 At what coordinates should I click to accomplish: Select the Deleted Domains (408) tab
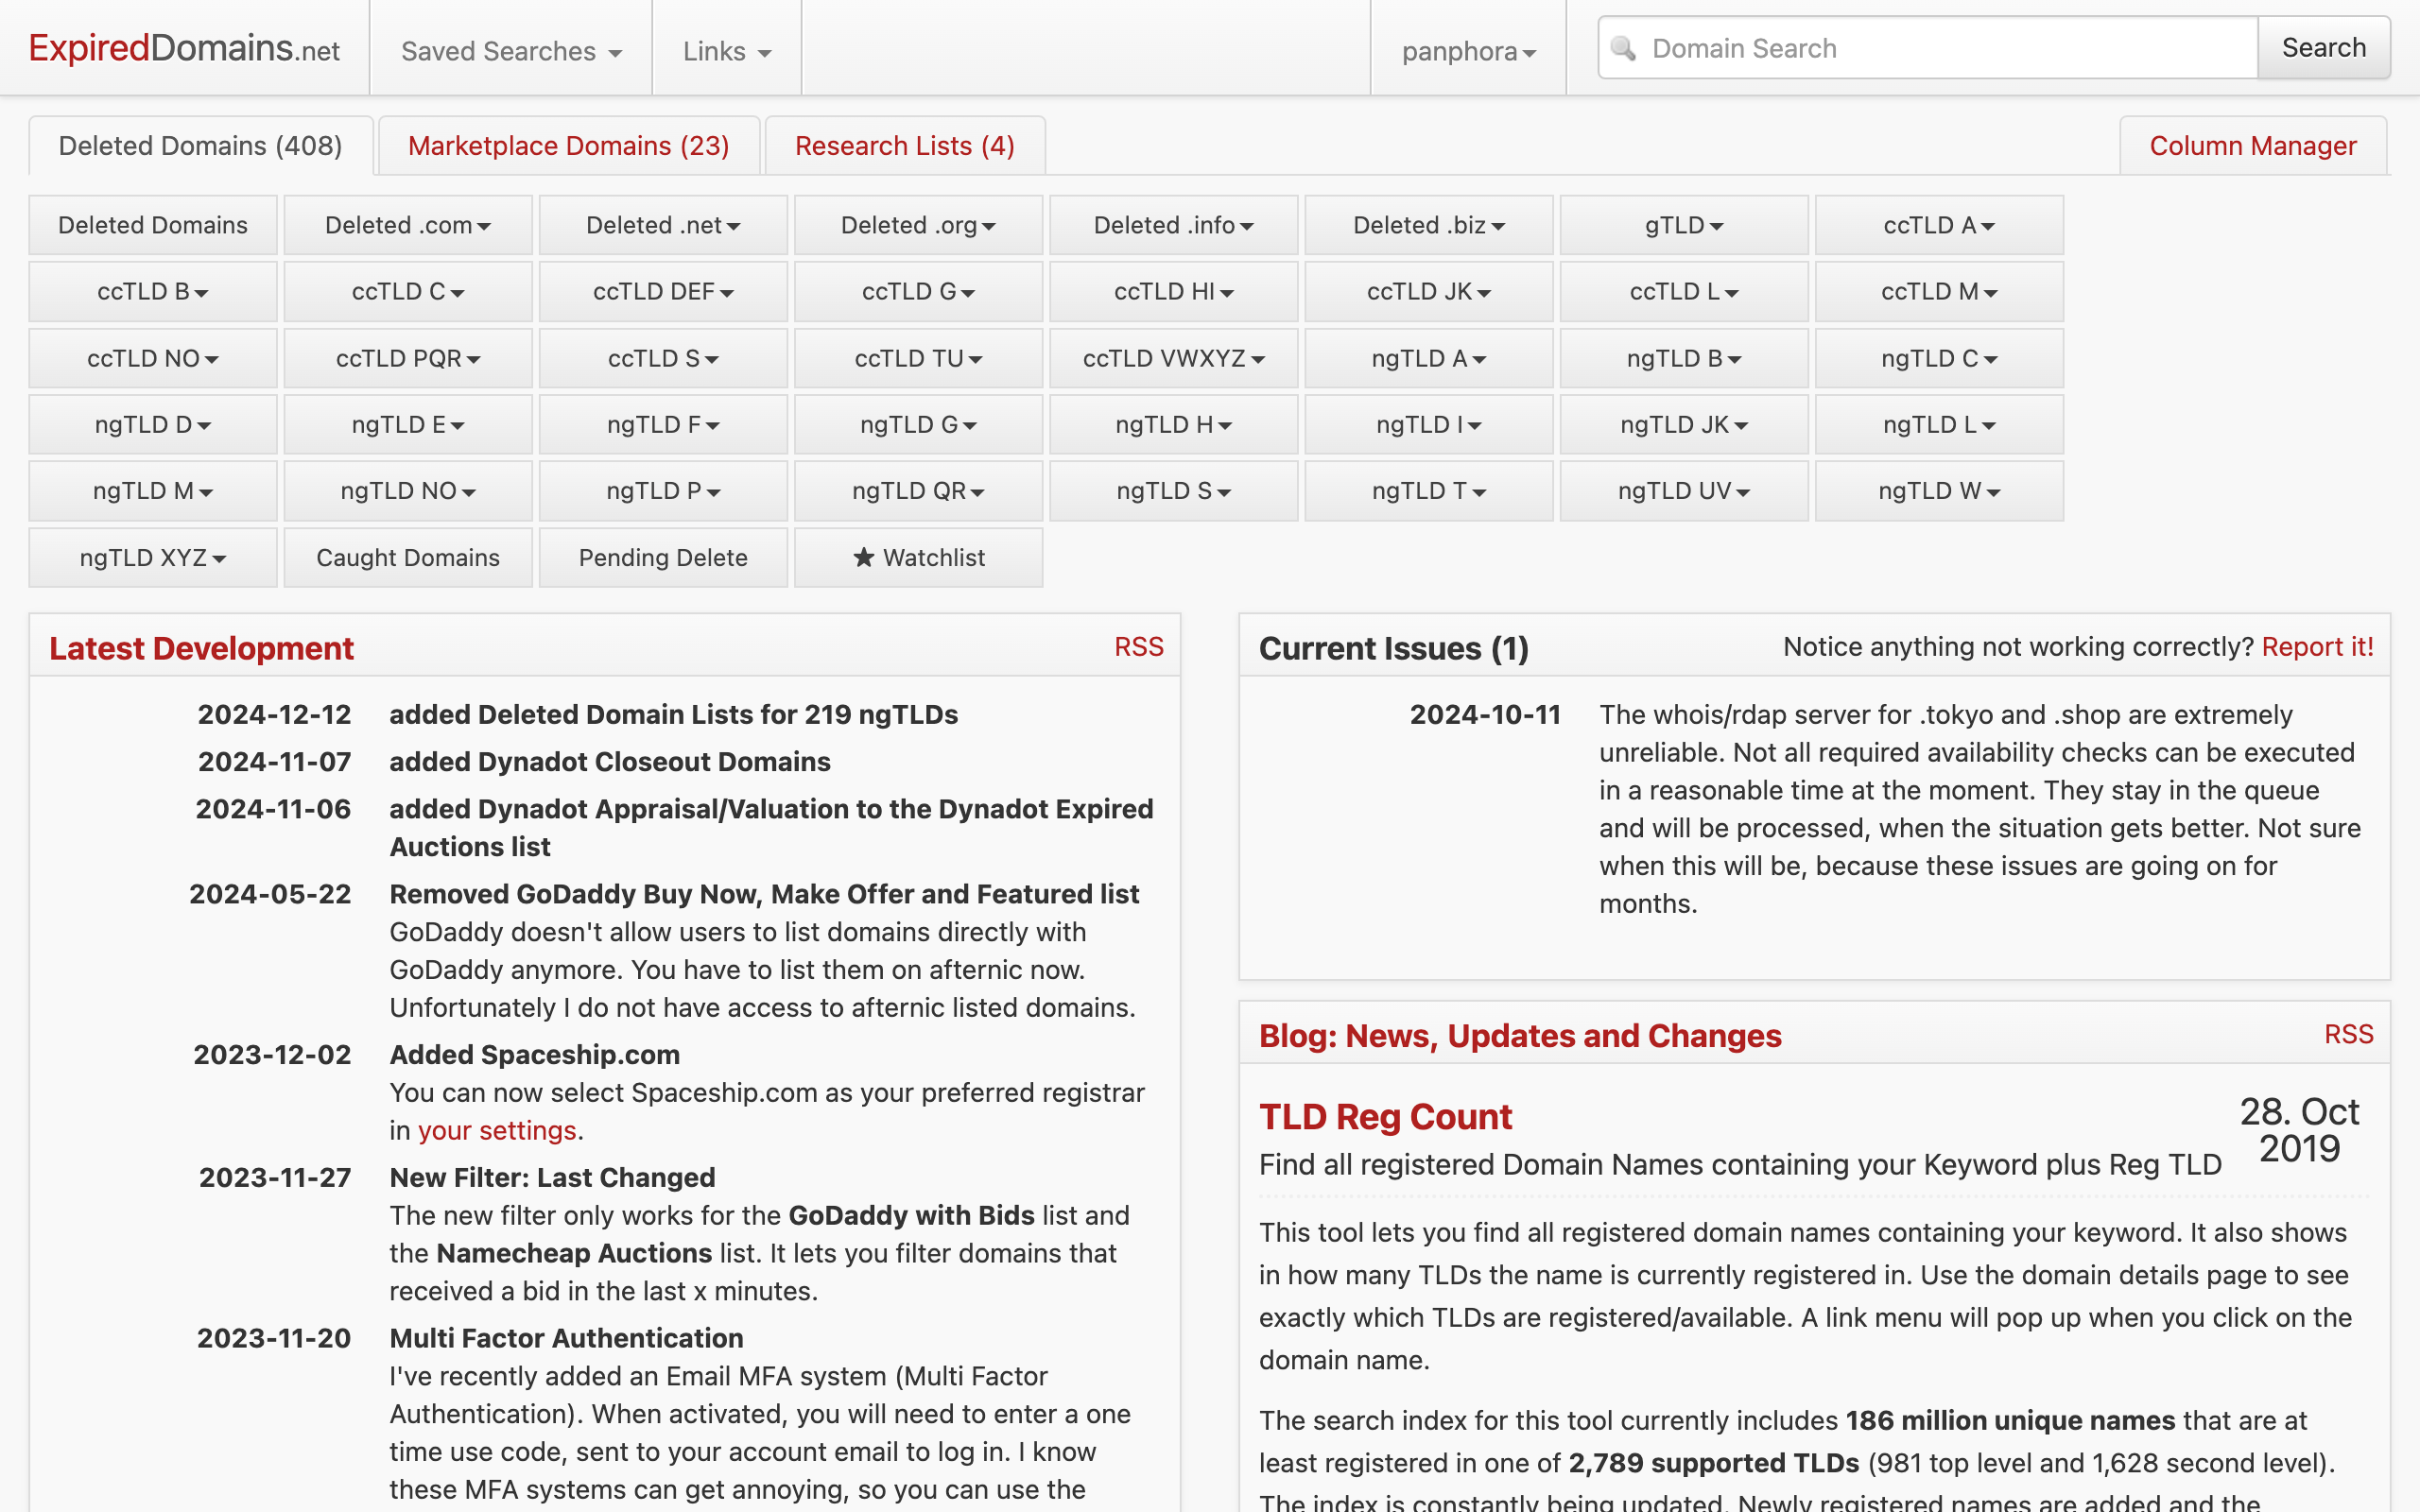coord(200,146)
